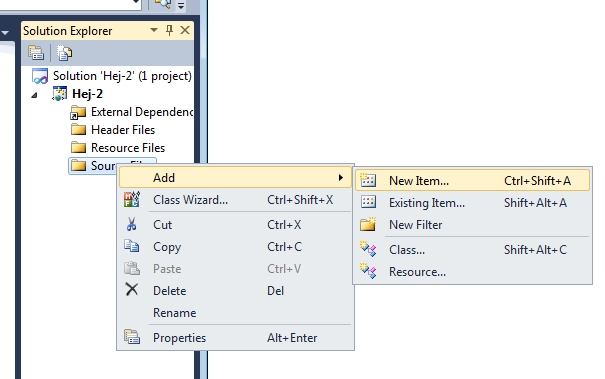The height and width of the screenshot is (379, 605).
Task: Click the Header Files folder icon
Action: (x=78, y=130)
